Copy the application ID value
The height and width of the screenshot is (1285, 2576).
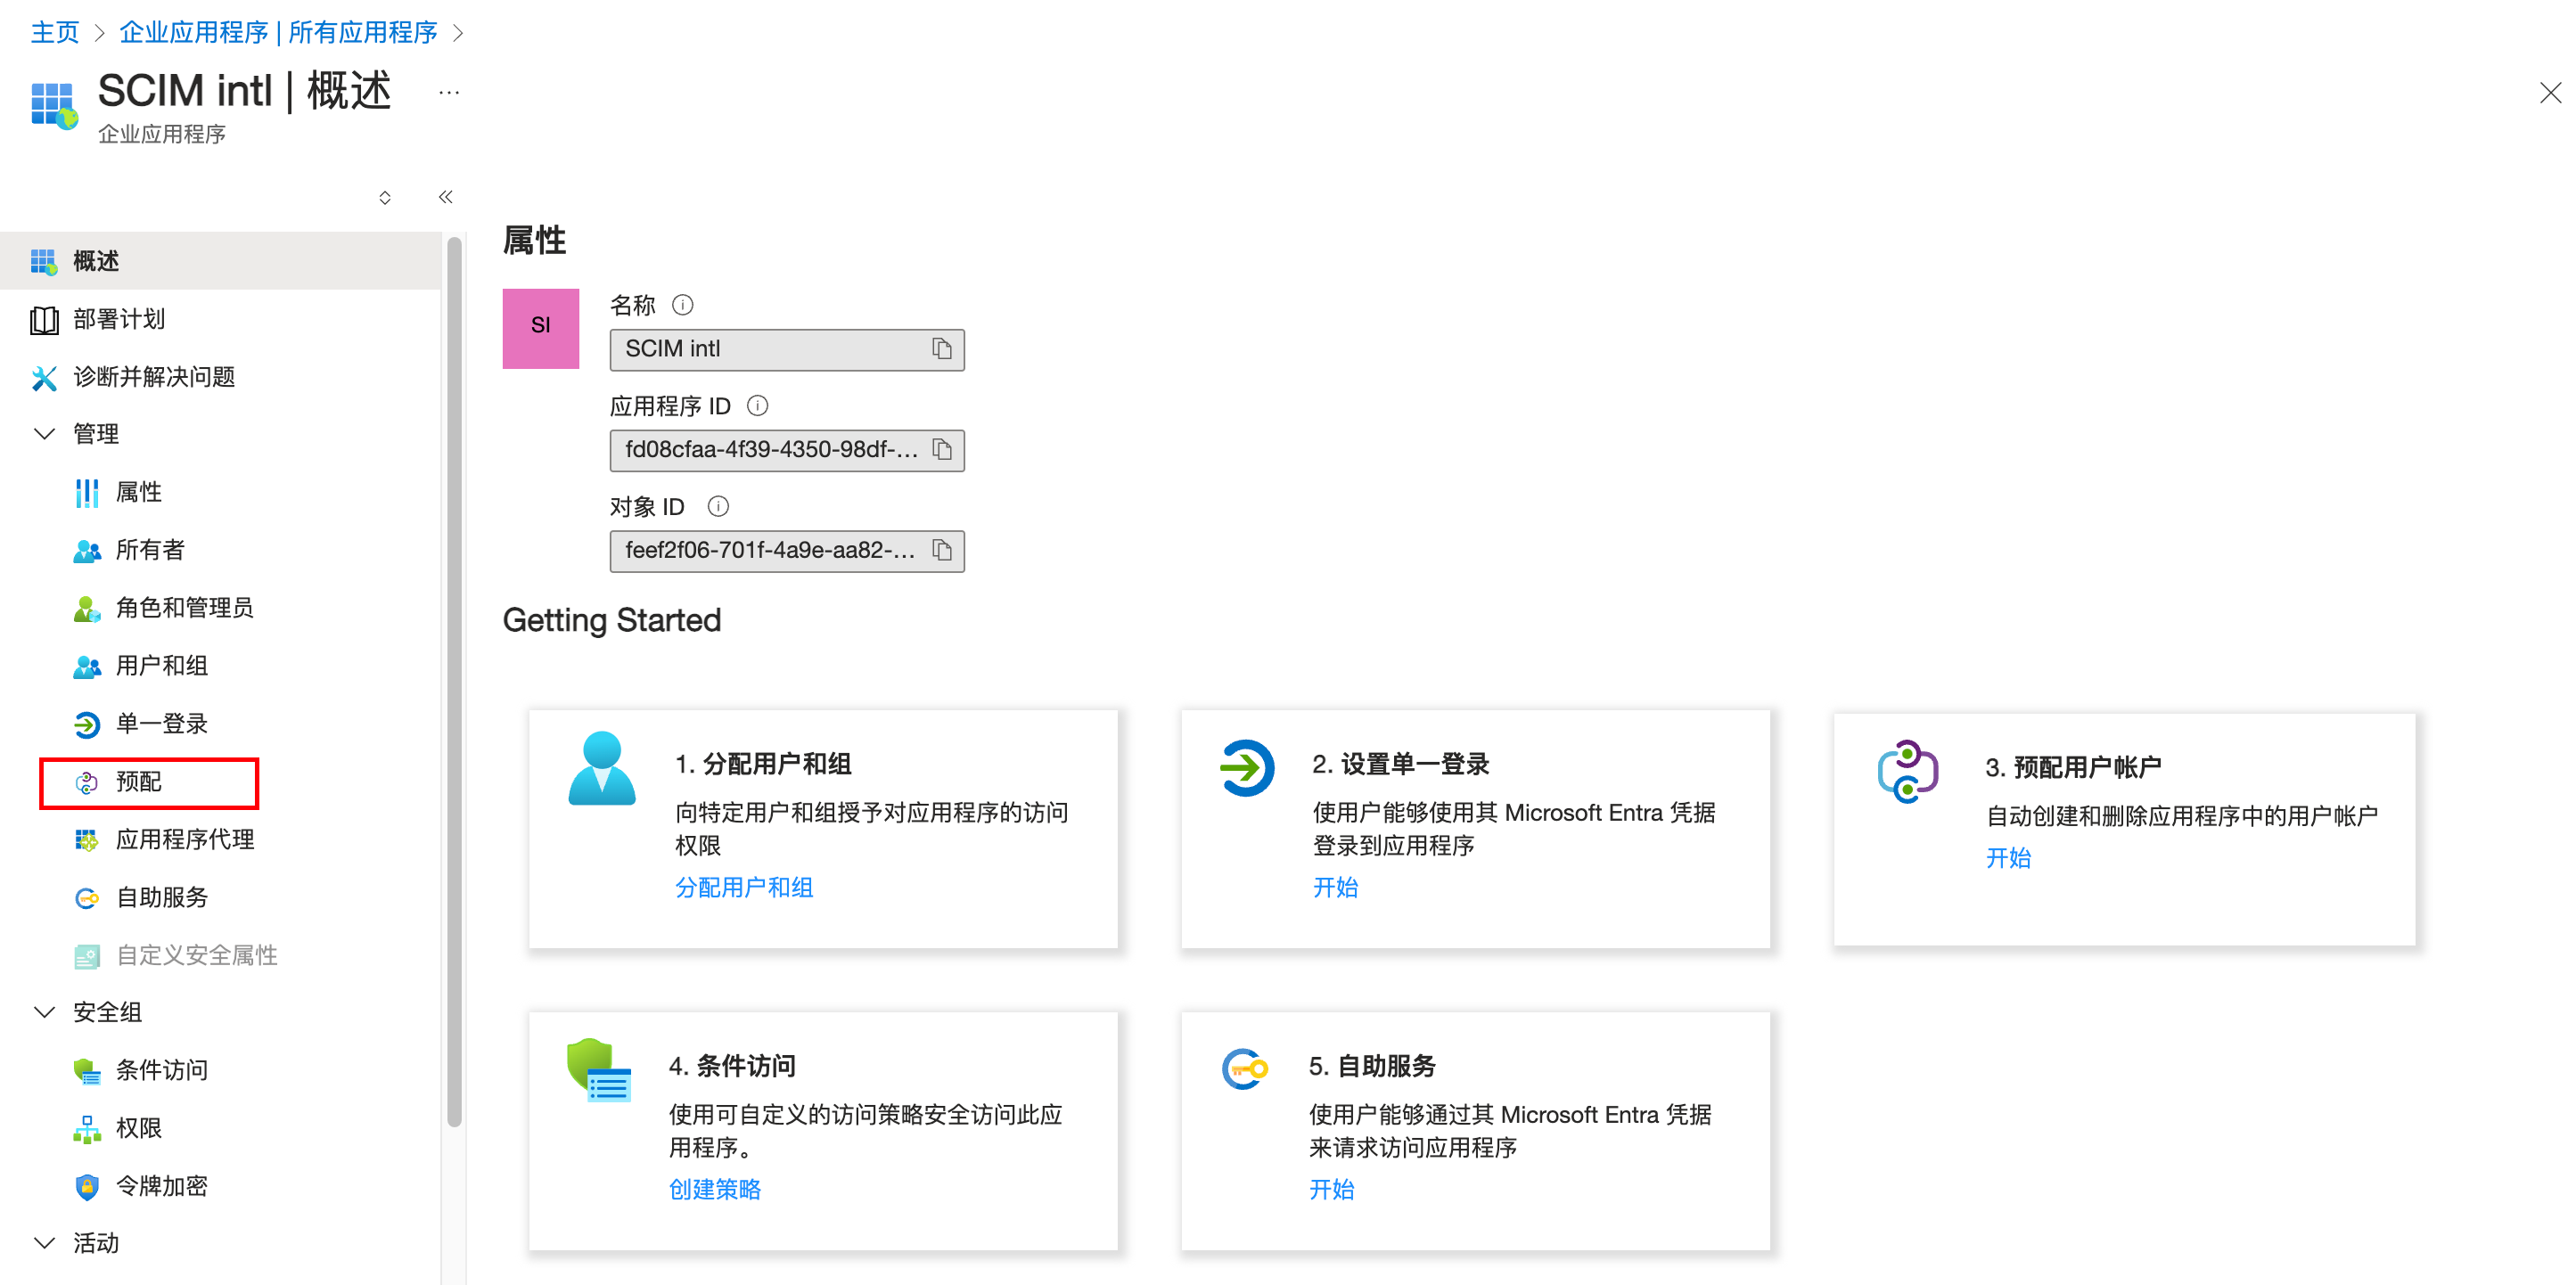[x=941, y=450]
